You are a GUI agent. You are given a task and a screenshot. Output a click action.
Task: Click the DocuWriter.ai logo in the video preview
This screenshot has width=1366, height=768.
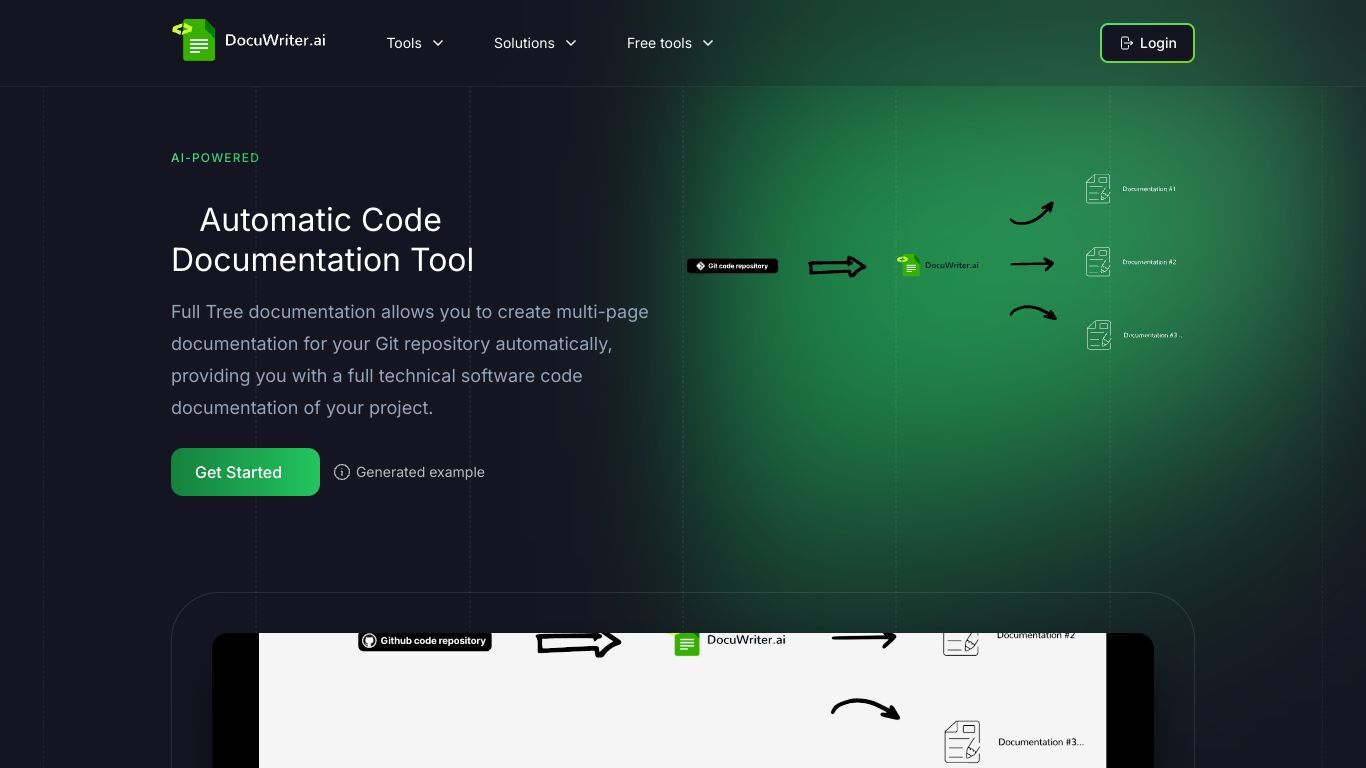point(729,642)
